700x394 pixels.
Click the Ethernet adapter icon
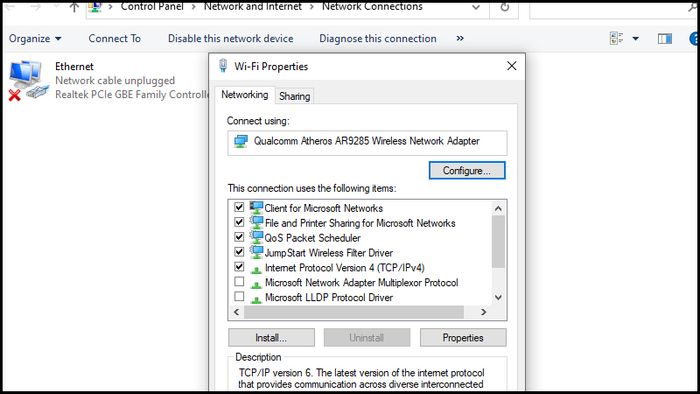click(x=28, y=80)
